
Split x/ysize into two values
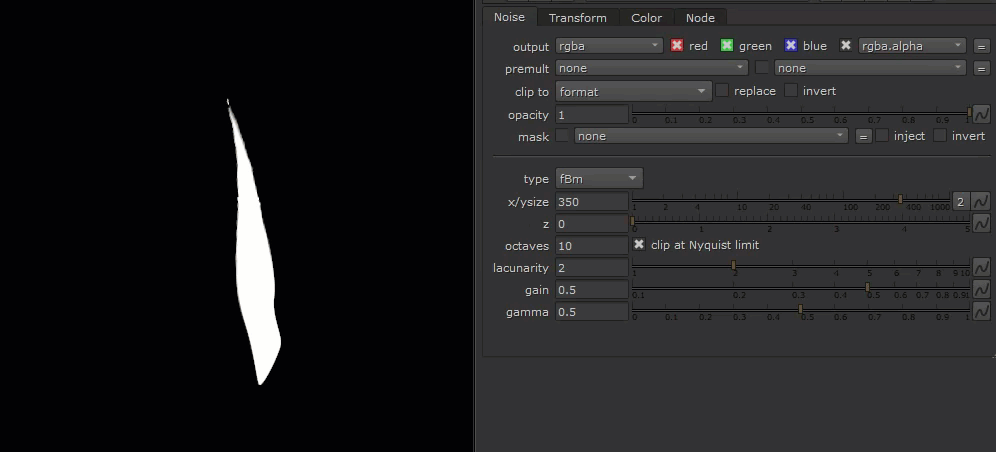(960, 201)
